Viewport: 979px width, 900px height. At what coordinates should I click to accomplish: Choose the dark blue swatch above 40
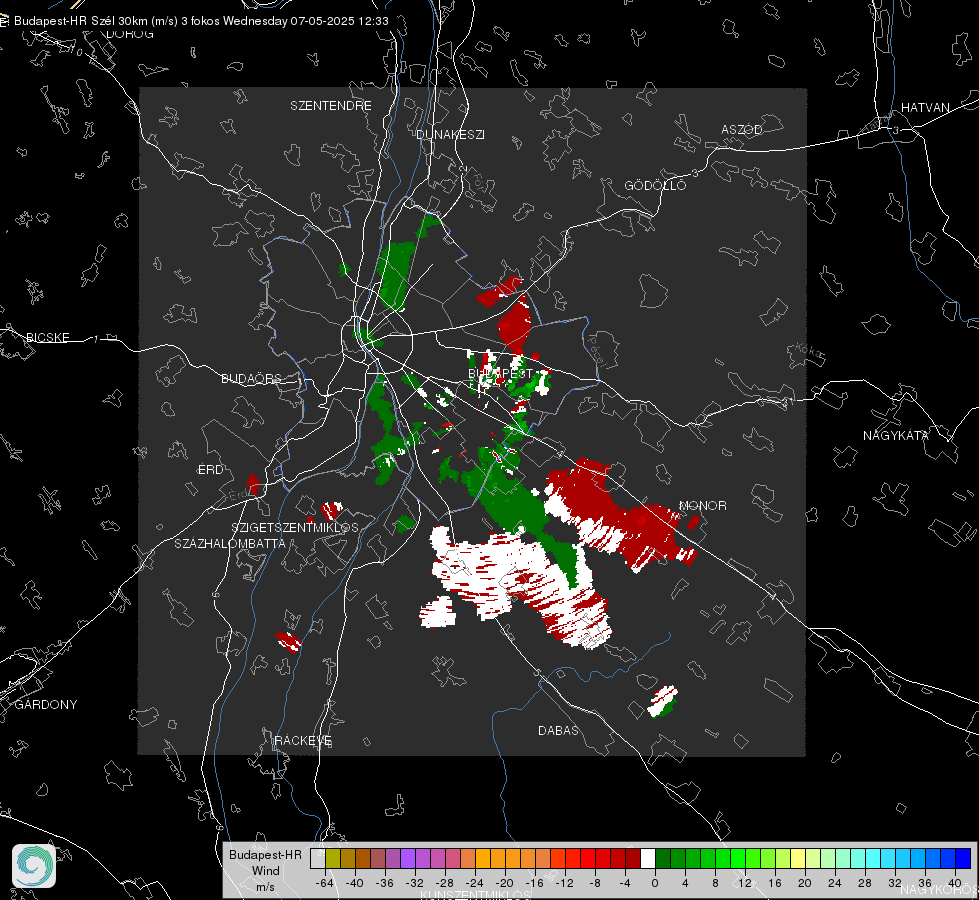(x=963, y=859)
